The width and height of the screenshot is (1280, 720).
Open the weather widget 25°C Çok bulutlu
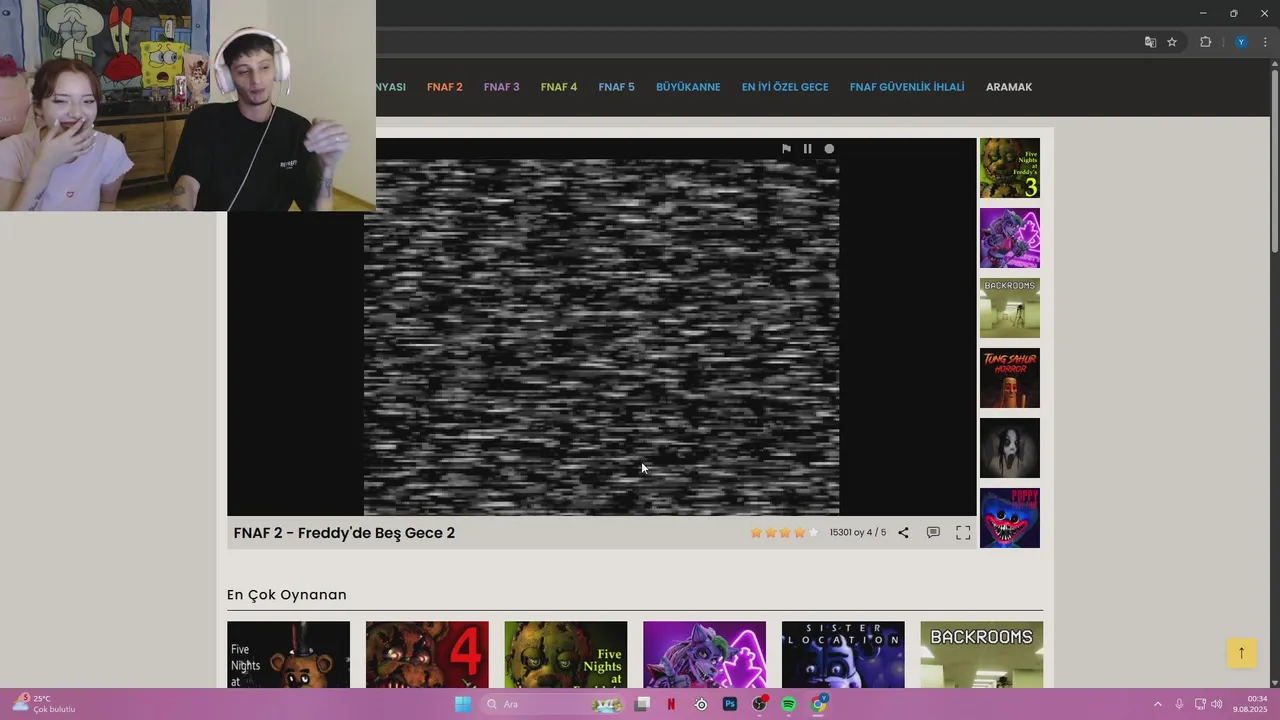pos(45,704)
